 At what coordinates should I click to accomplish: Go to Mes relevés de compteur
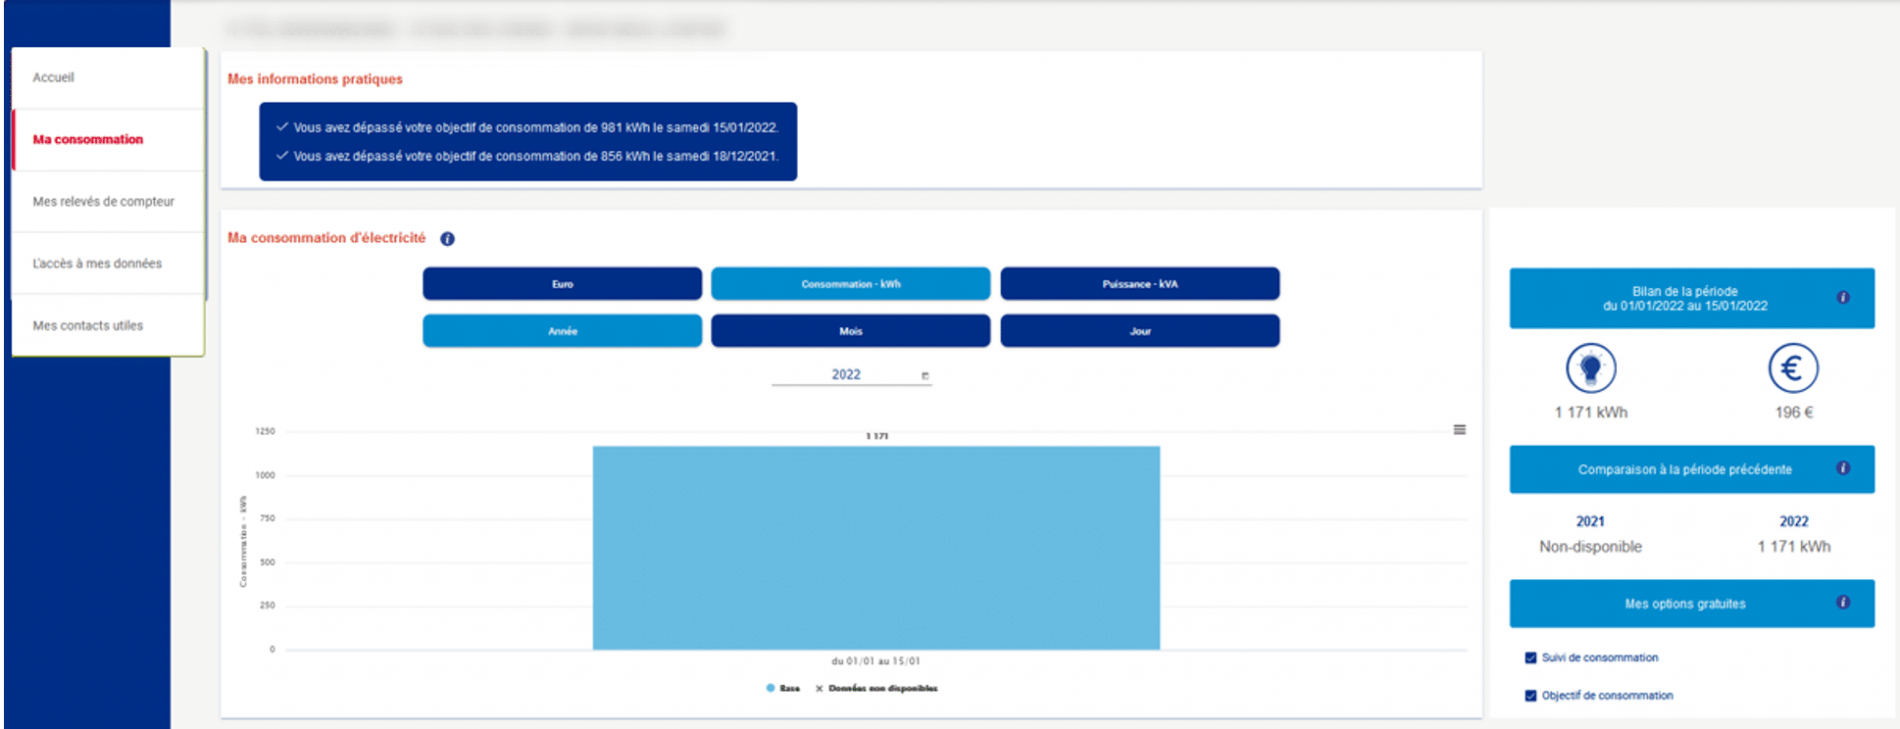point(103,202)
